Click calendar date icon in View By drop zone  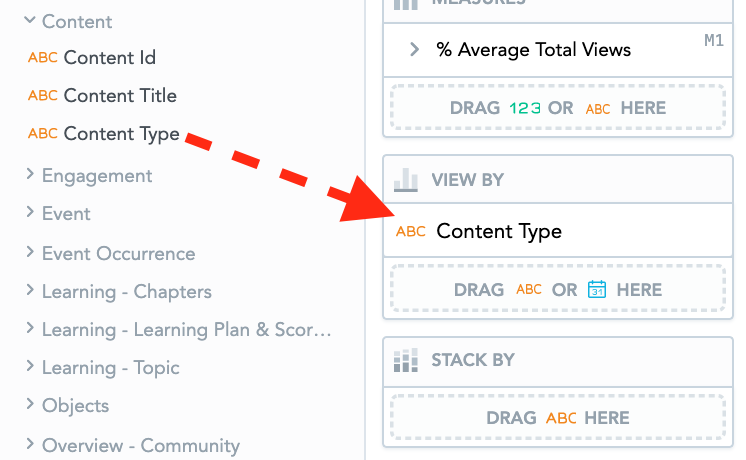[597, 290]
